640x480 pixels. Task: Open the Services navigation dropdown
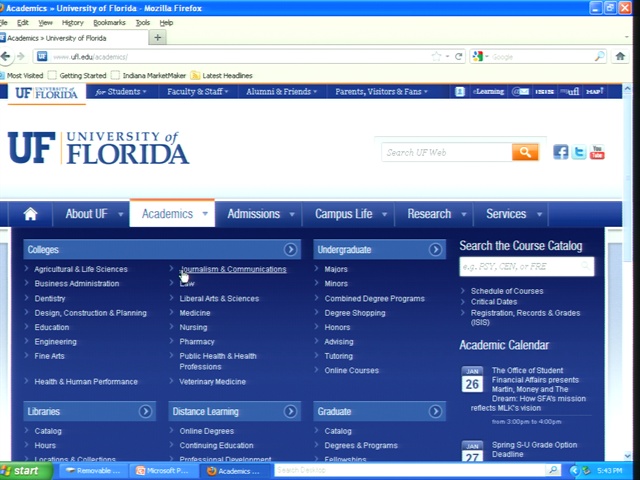[x=513, y=214]
